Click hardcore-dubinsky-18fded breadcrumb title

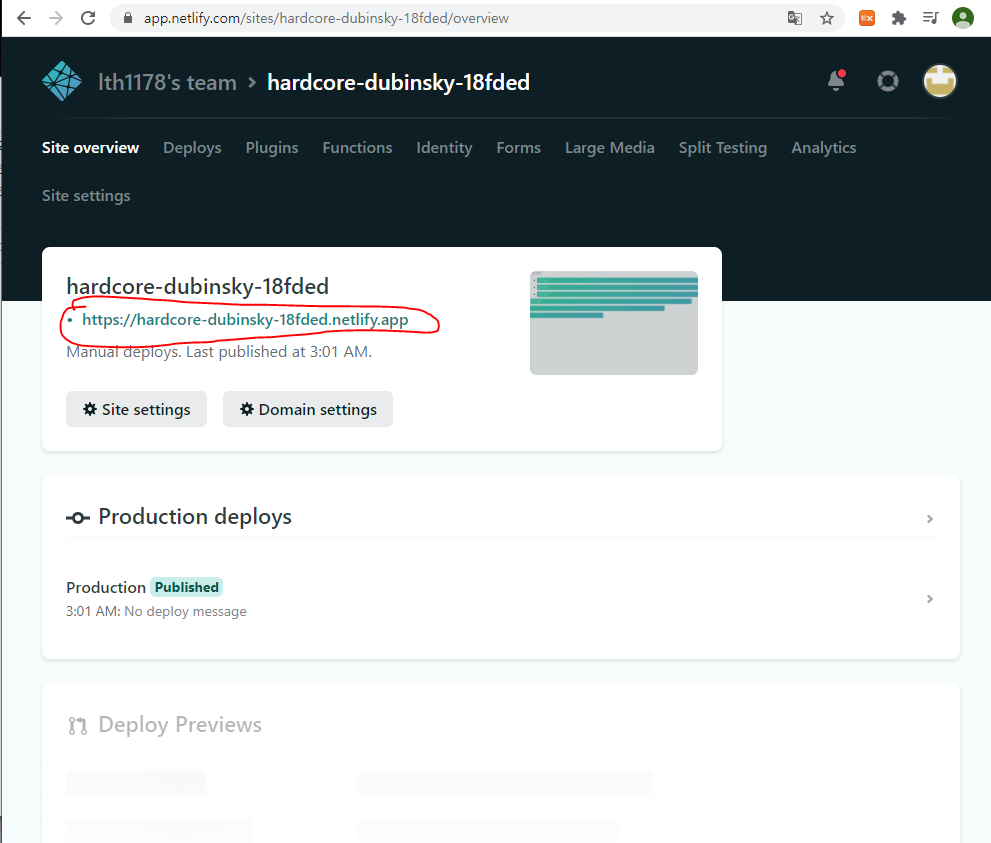tap(398, 82)
